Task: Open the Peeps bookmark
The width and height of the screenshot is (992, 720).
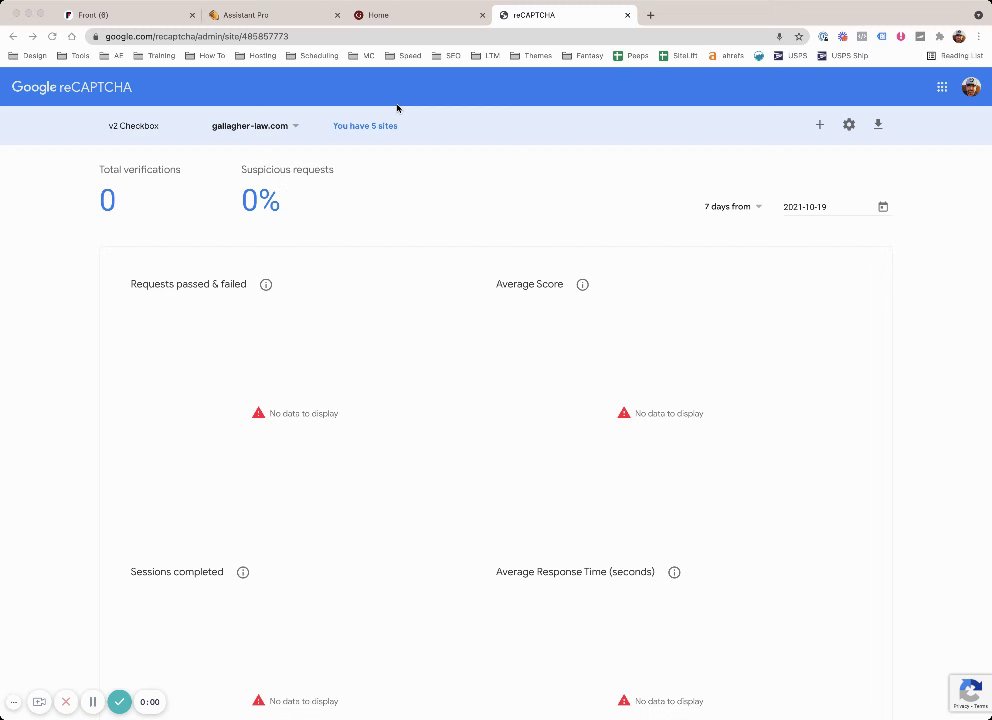Action: (x=631, y=56)
